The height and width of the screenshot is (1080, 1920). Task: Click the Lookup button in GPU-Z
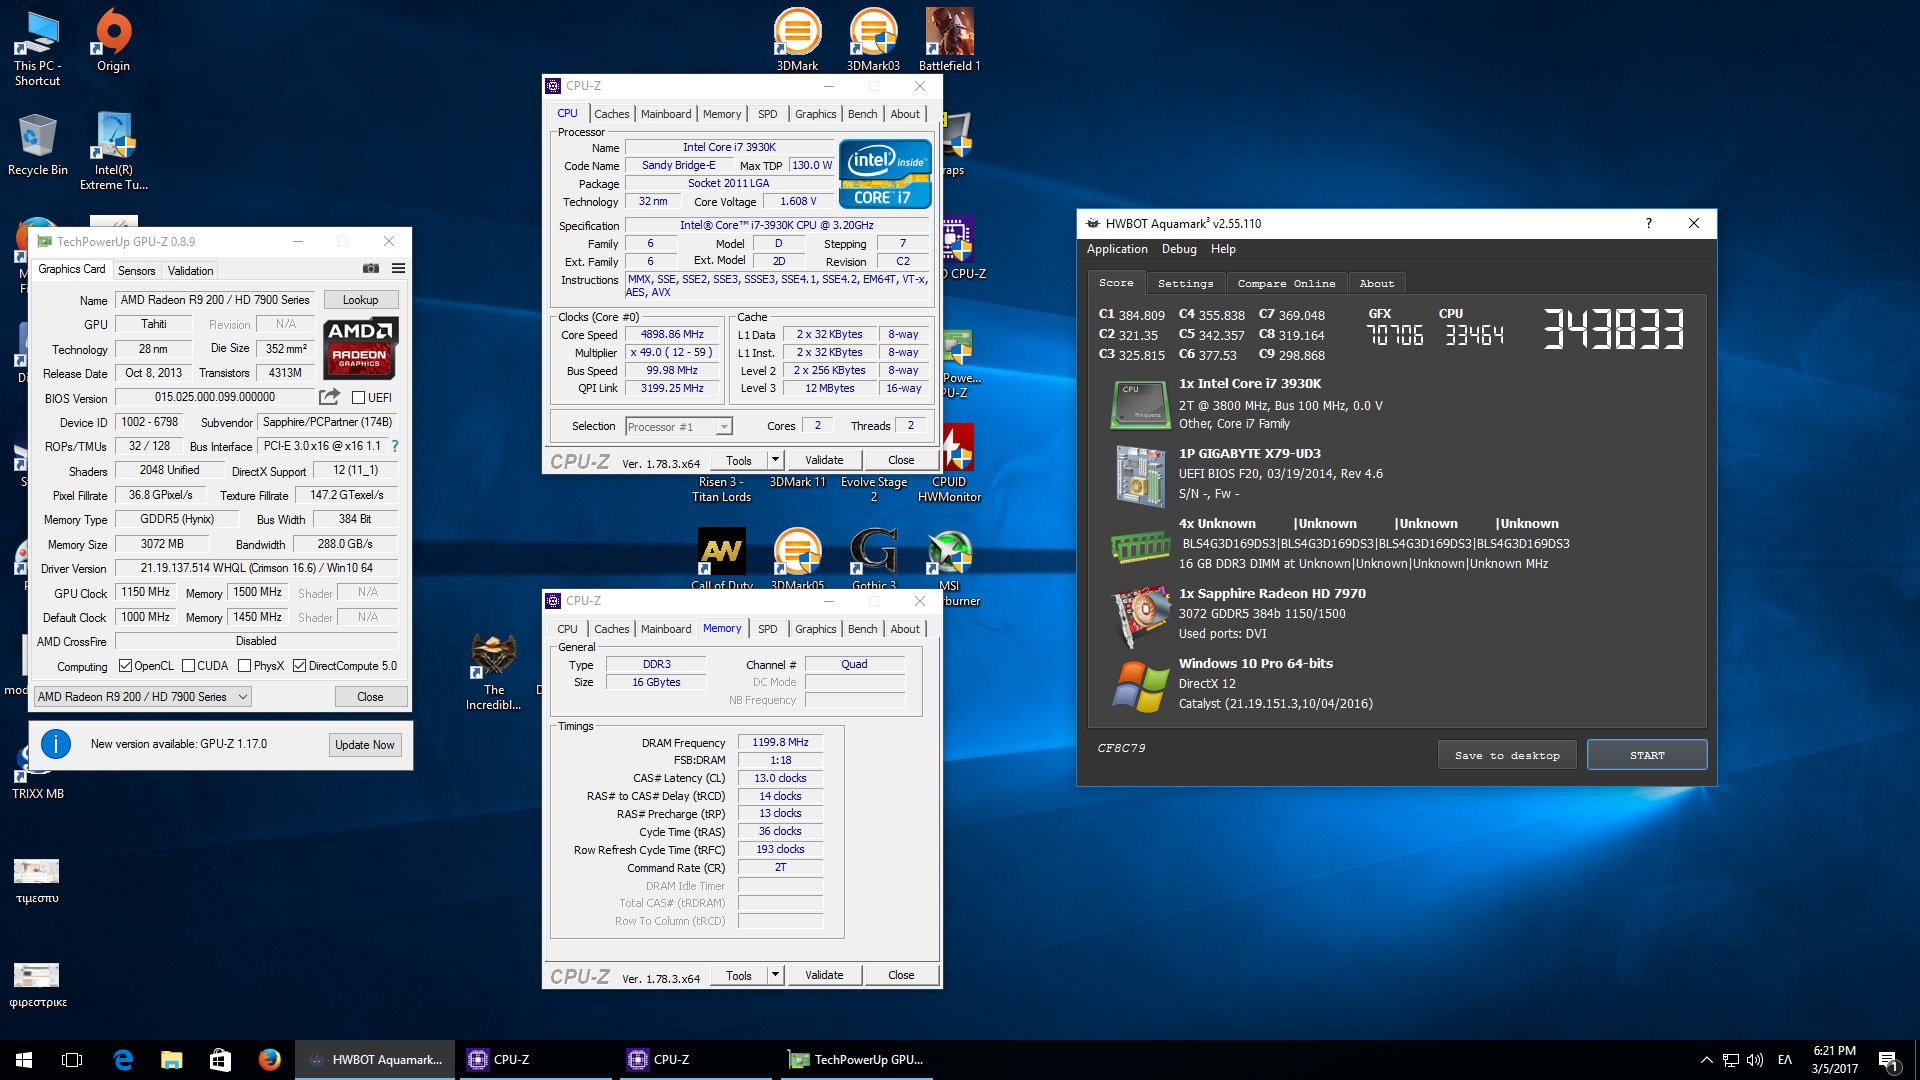click(x=360, y=300)
